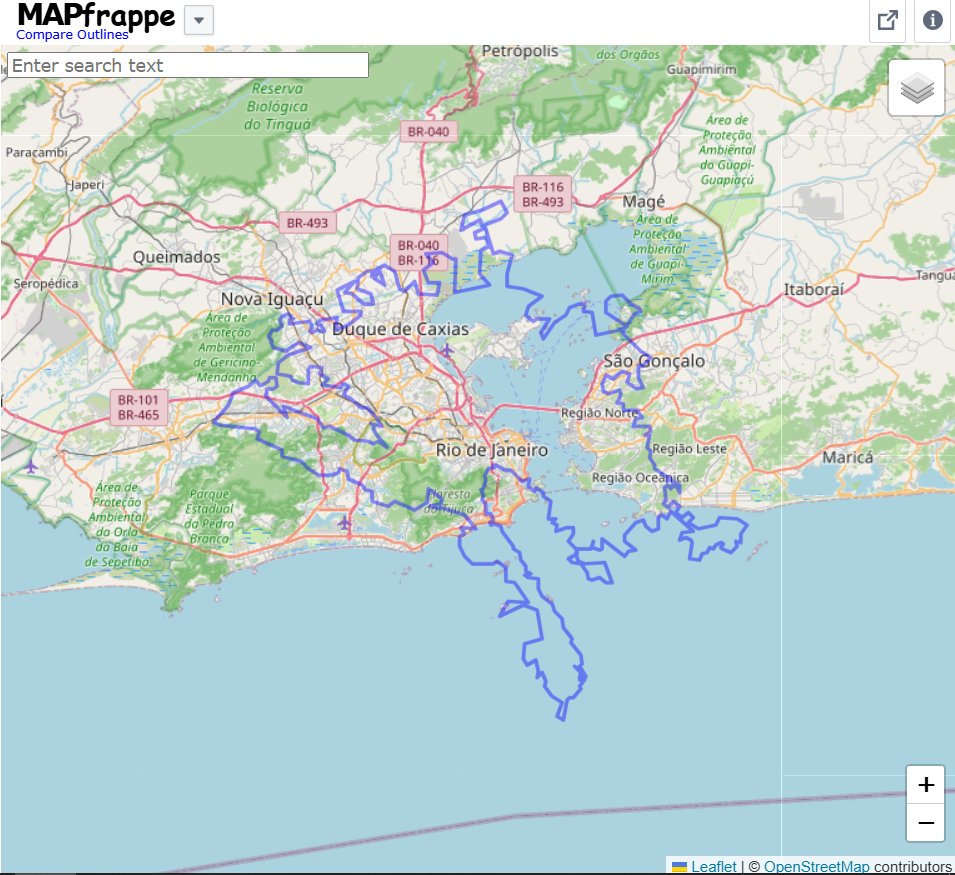
Task: Open the map layers control icon
Action: pos(917,88)
